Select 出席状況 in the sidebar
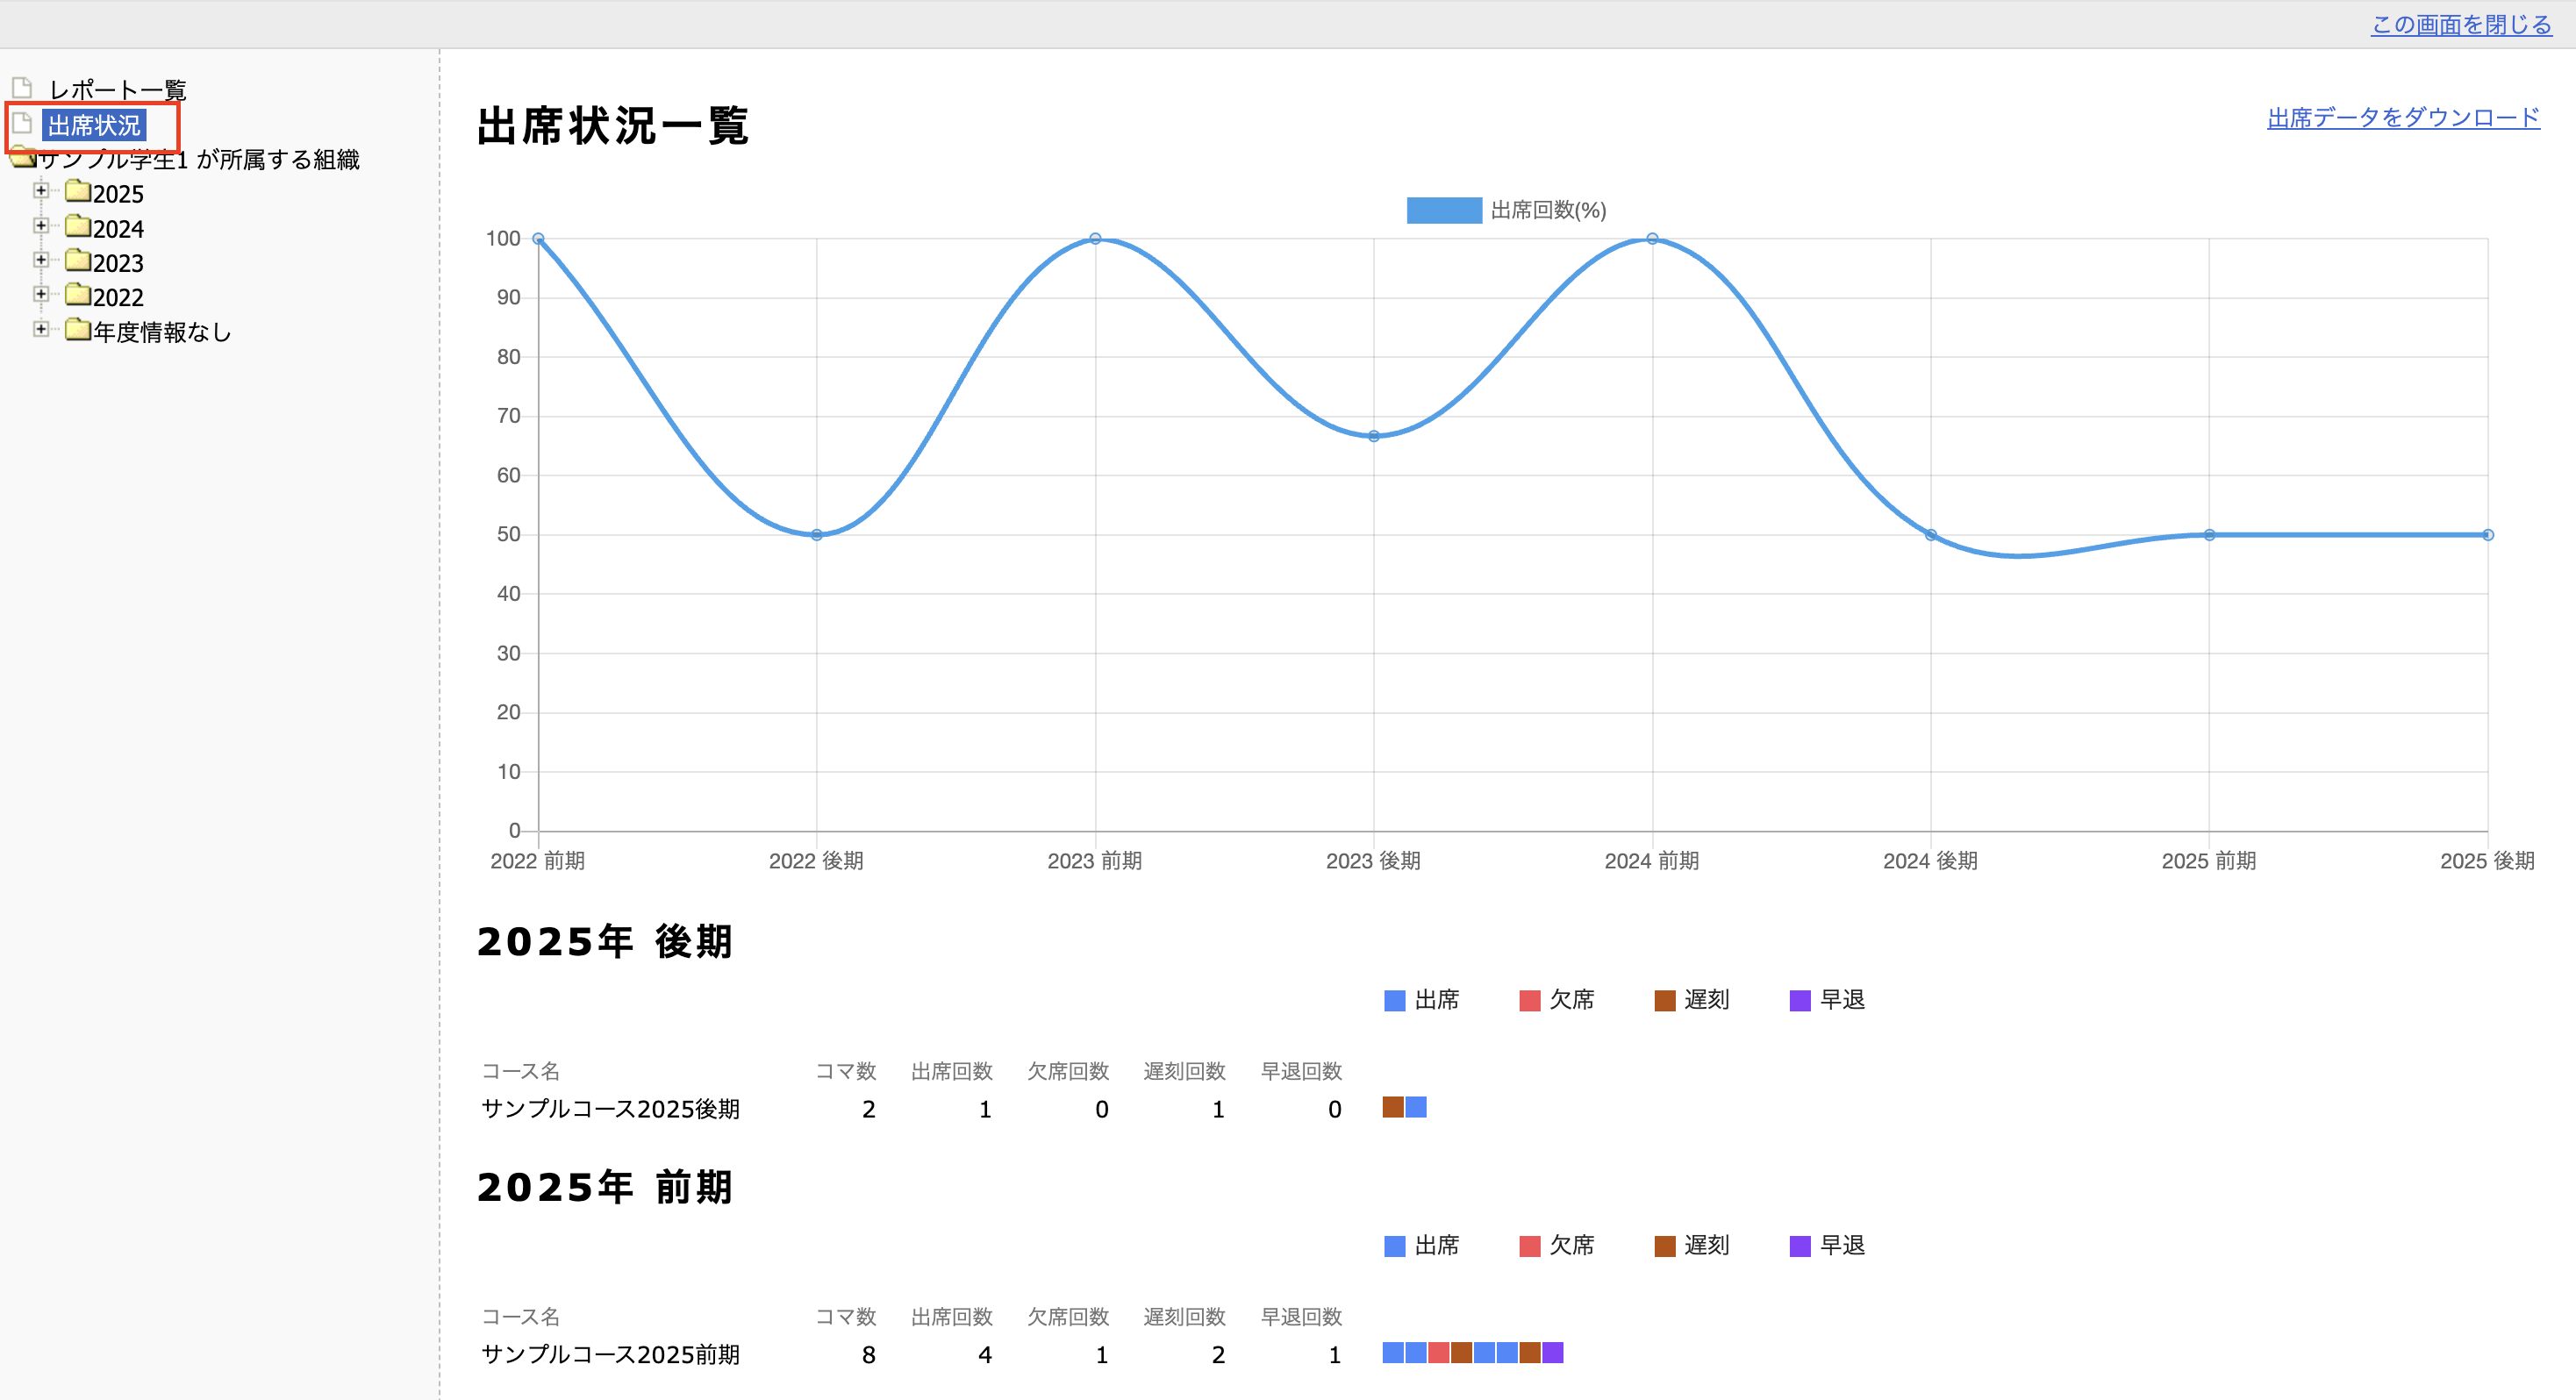2576x1400 pixels. pos(95,125)
